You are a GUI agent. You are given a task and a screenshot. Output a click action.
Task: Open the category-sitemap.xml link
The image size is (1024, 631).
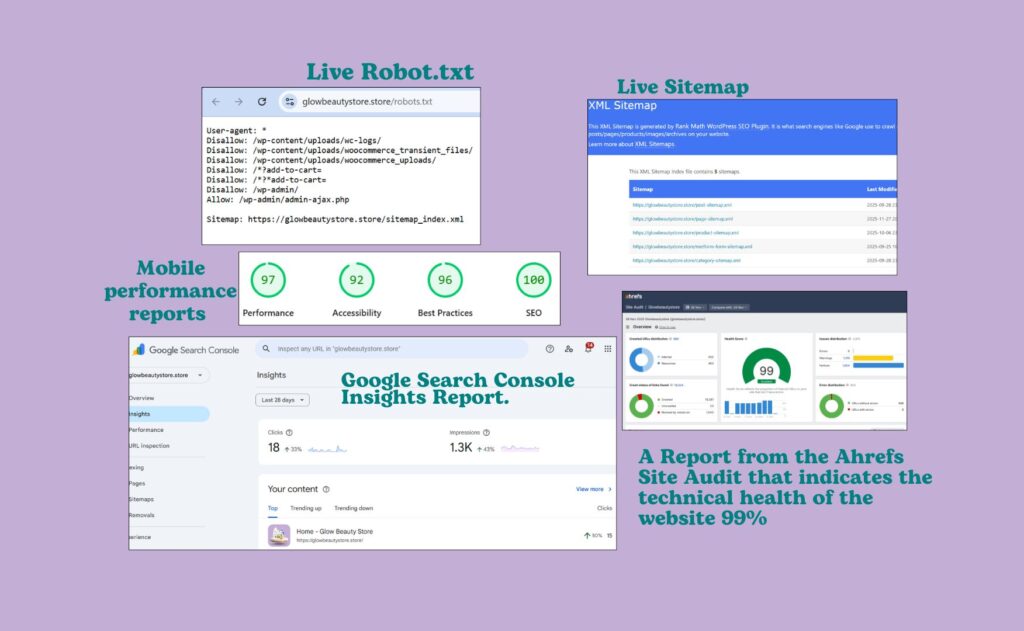pyautogui.click(x=686, y=260)
